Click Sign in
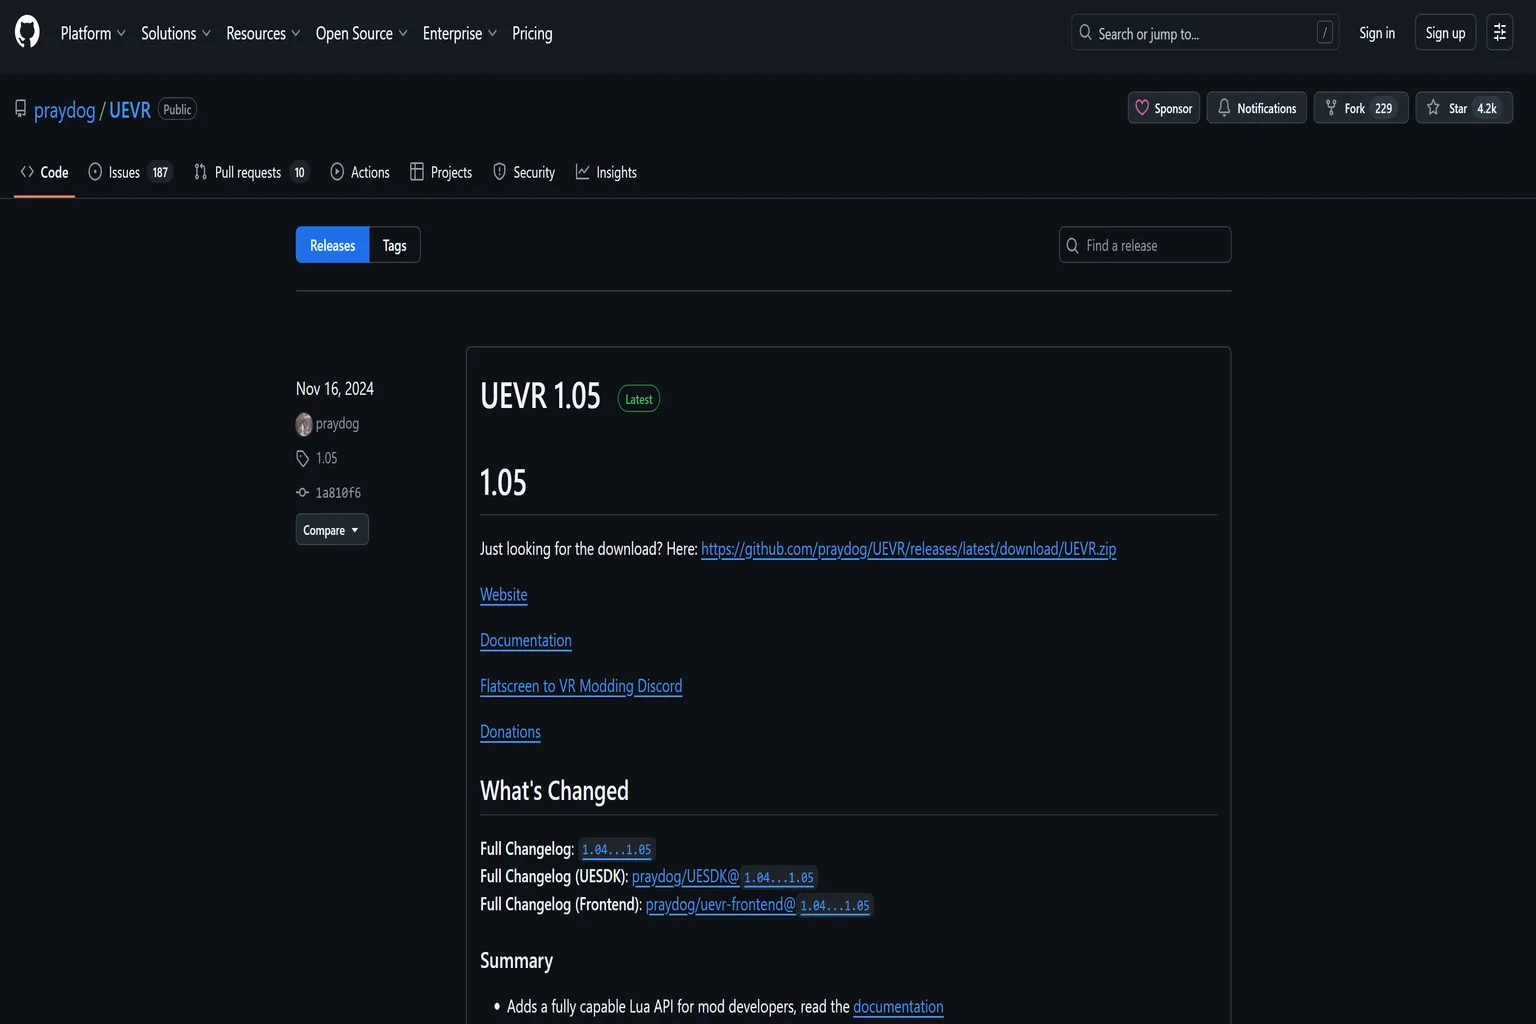The width and height of the screenshot is (1536, 1024). point(1377,33)
